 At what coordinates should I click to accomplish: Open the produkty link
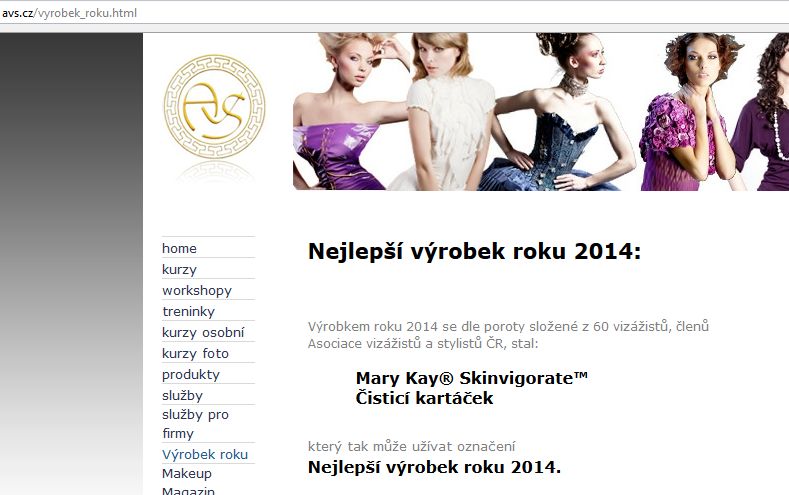coord(191,375)
